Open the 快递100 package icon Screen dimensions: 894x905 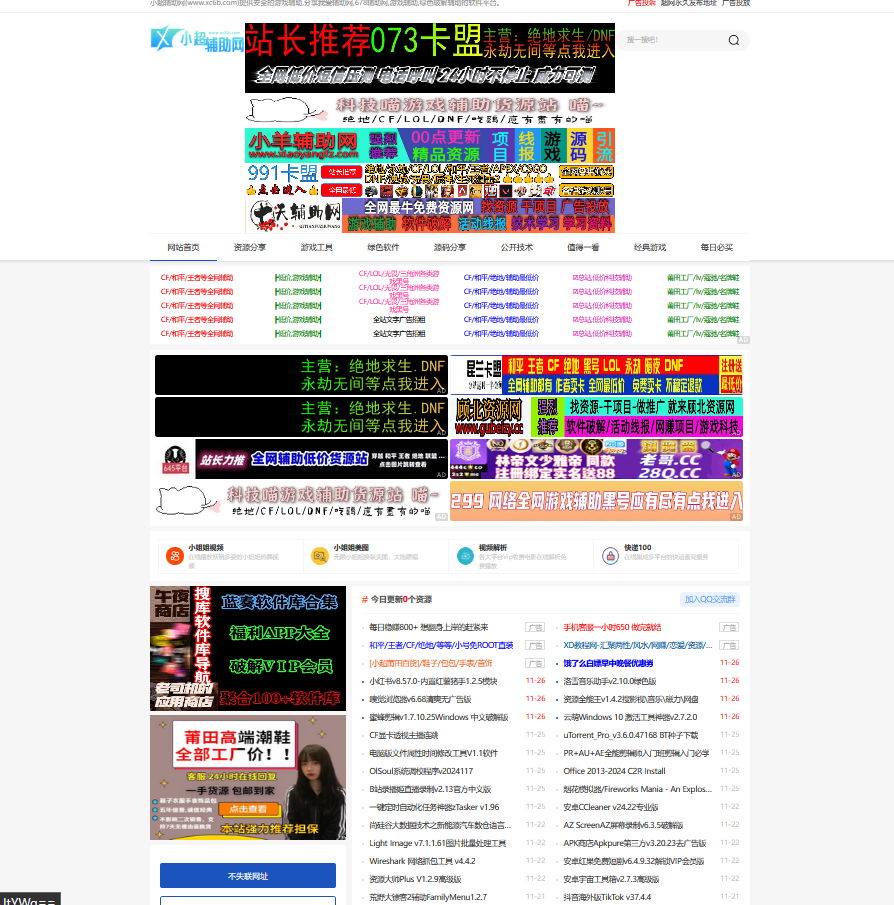coord(610,556)
